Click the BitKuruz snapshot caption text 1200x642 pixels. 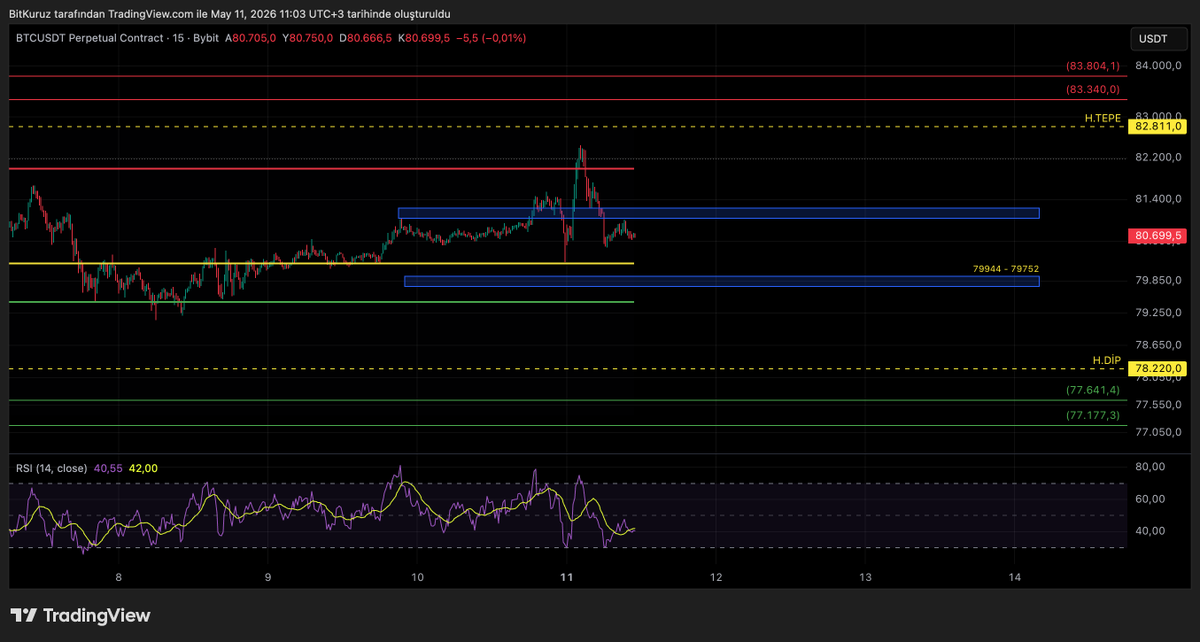click(229, 13)
